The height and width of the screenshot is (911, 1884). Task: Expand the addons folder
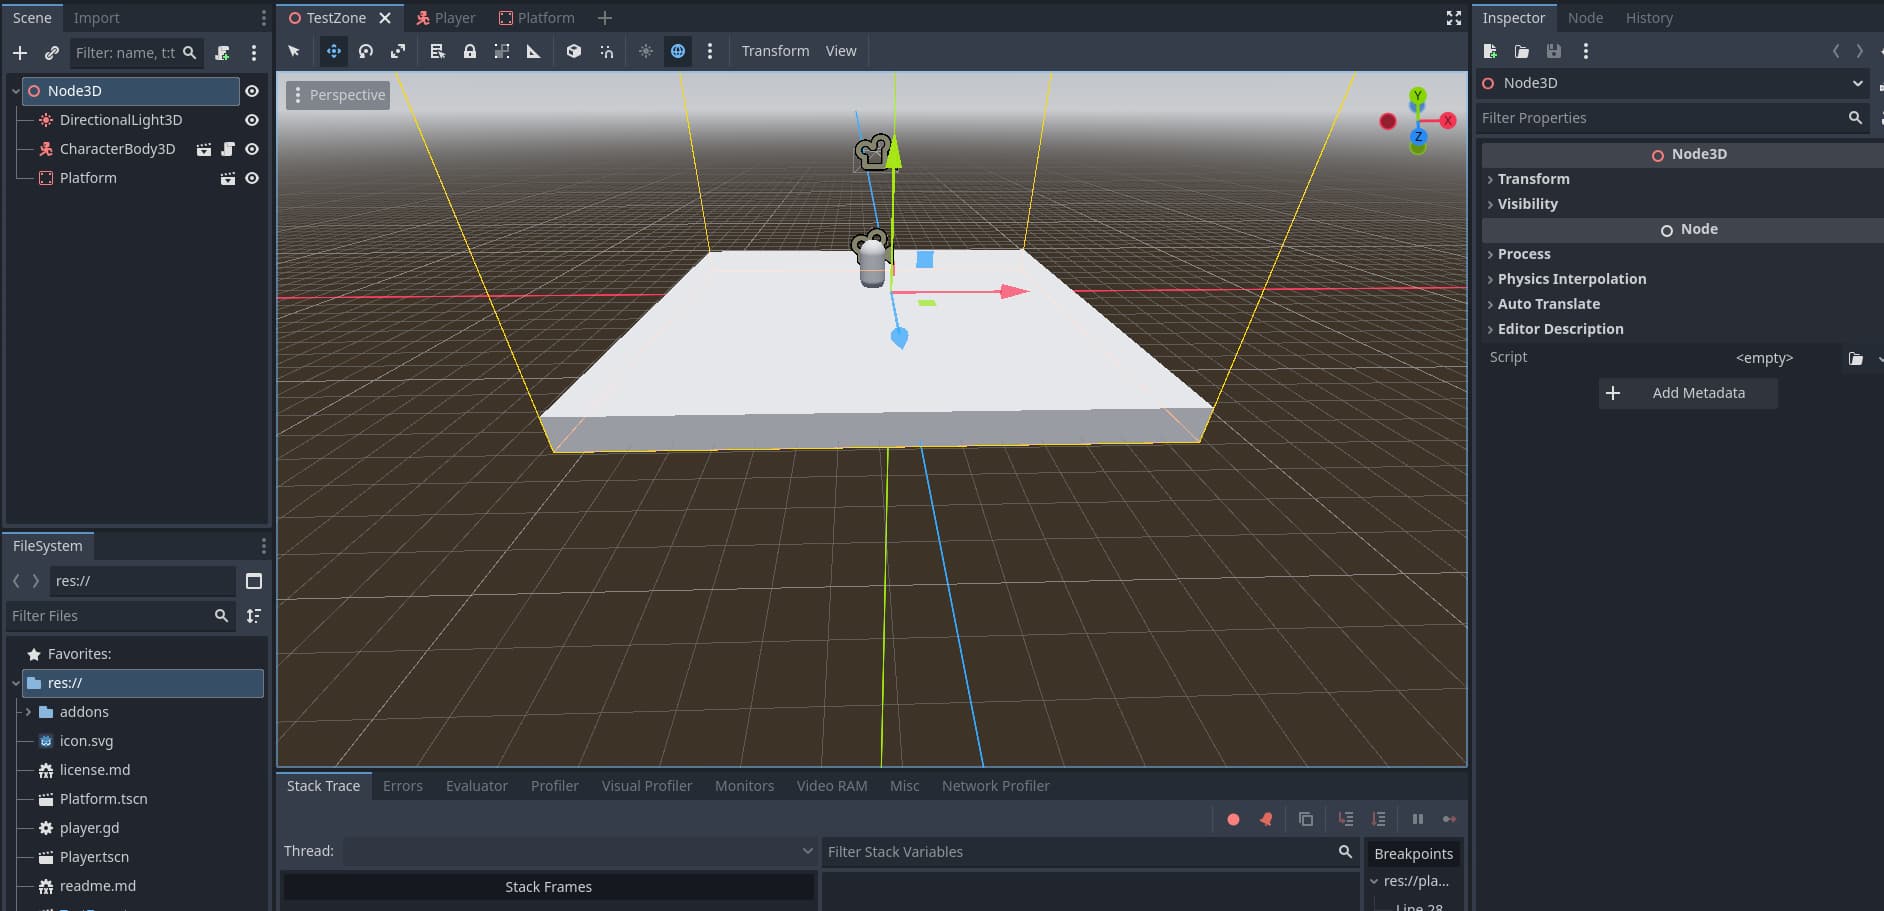(28, 712)
